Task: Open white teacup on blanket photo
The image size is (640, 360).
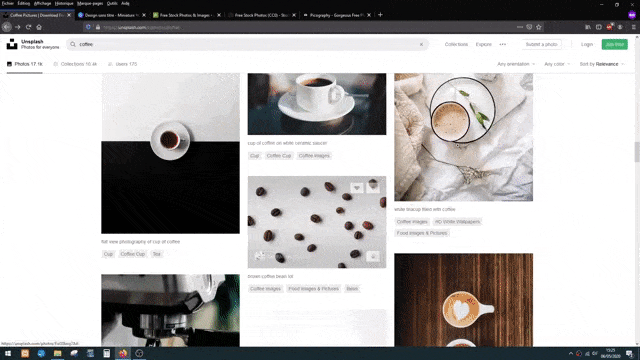Action: 464,137
